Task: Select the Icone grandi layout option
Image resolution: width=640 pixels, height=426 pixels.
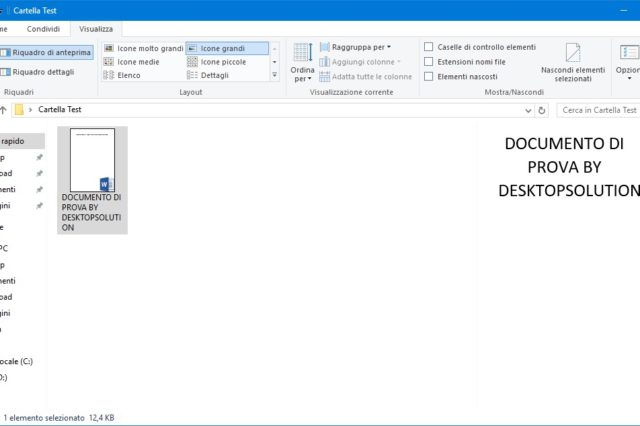Action: (227, 48)
